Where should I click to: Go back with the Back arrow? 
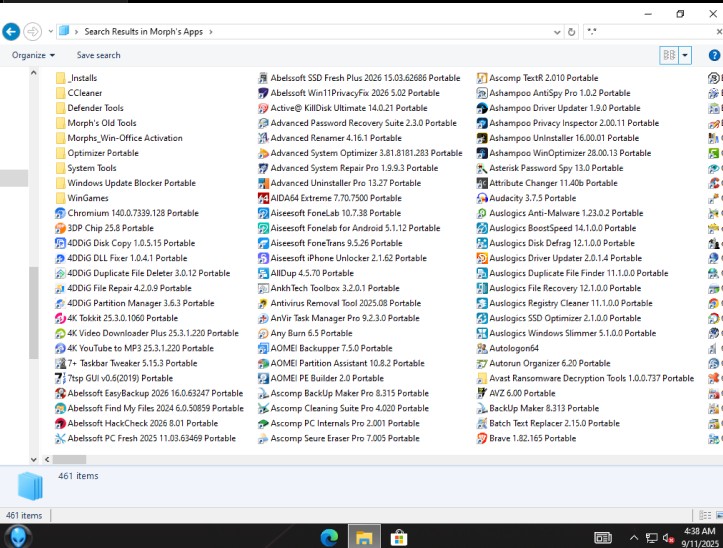(x=11, y=32)
